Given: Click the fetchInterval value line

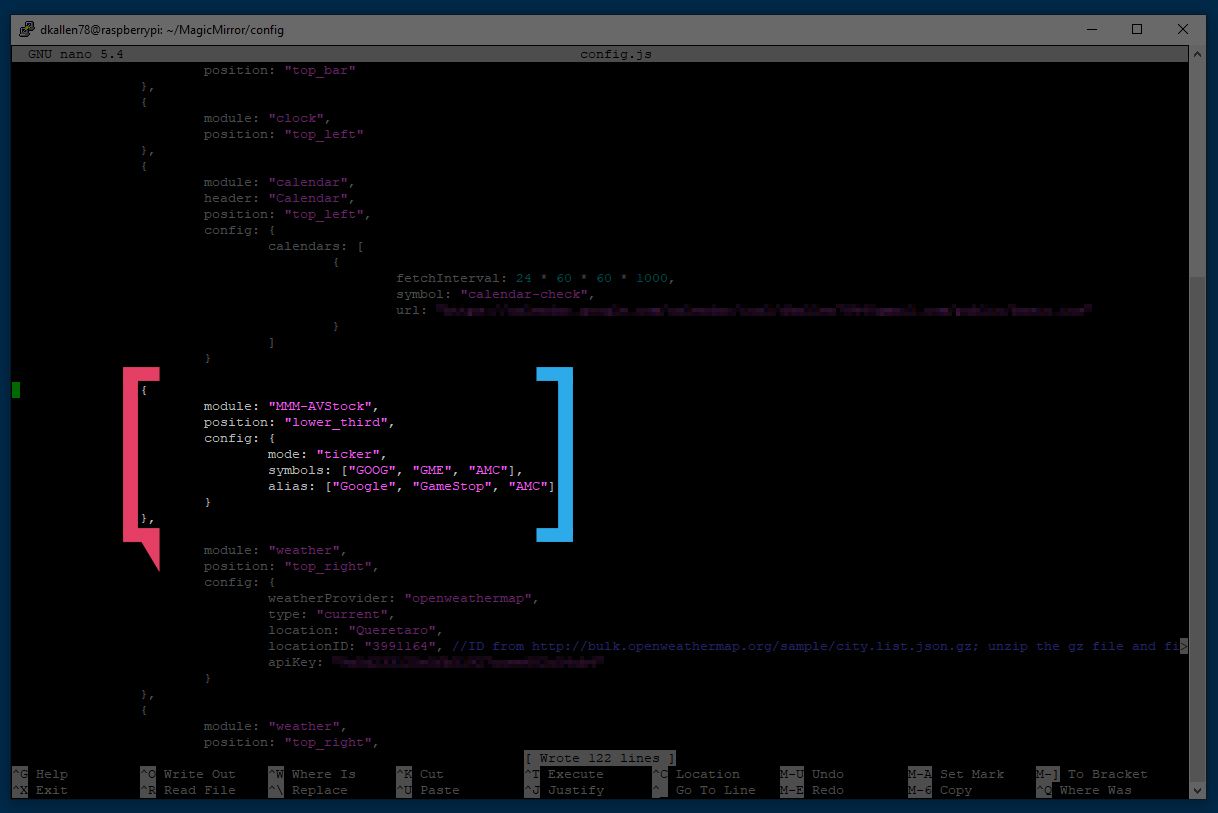Looking at the screenshot, I should tap(536, 278).
